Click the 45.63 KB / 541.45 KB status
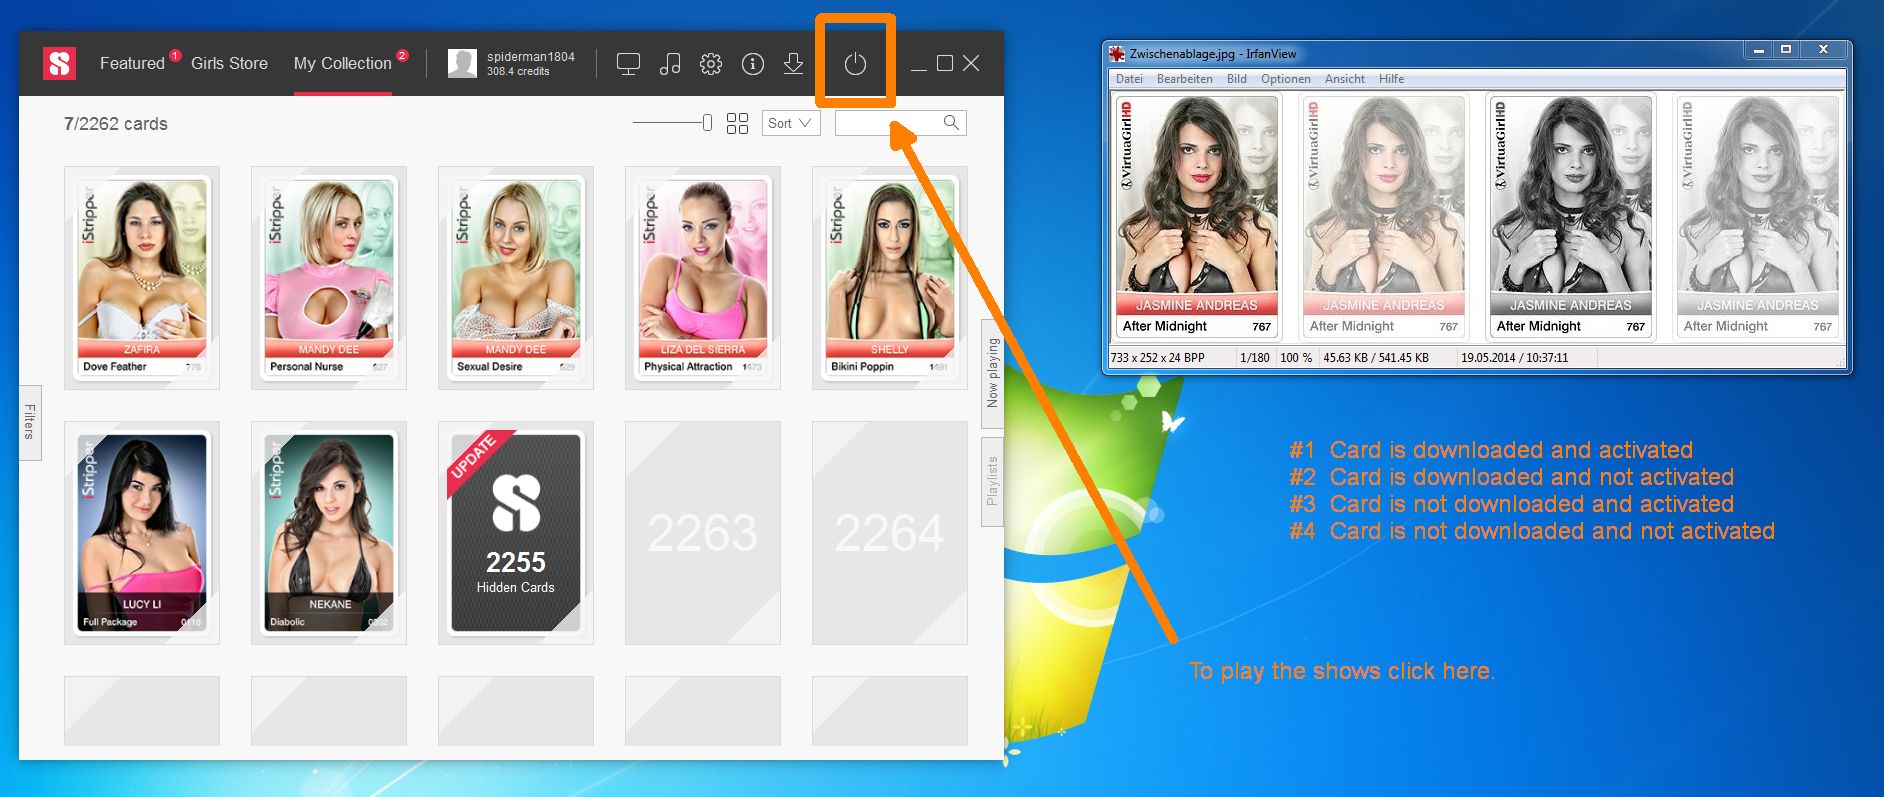1884x797 pixels. [x=1376, y=357]
